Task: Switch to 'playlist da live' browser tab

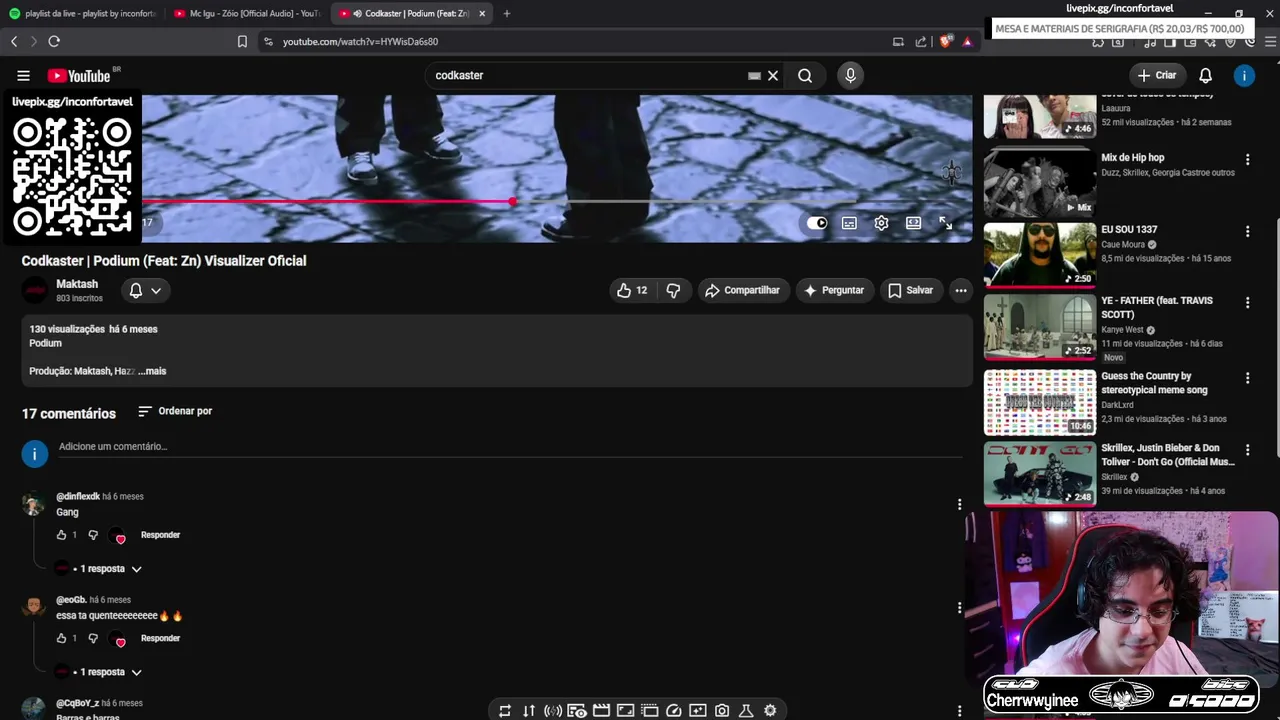Action: [x=82, y=14]
